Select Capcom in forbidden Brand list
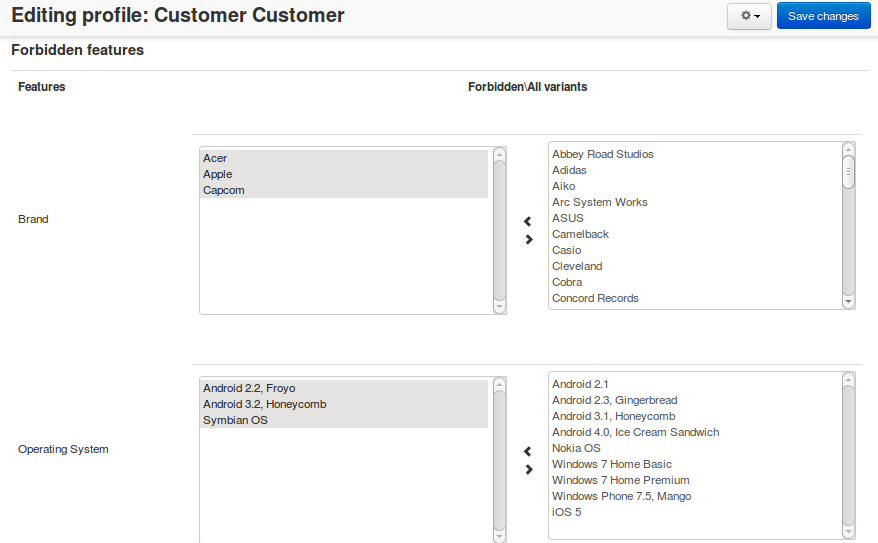This screenshot has width=878, height=543. (344, 190)
